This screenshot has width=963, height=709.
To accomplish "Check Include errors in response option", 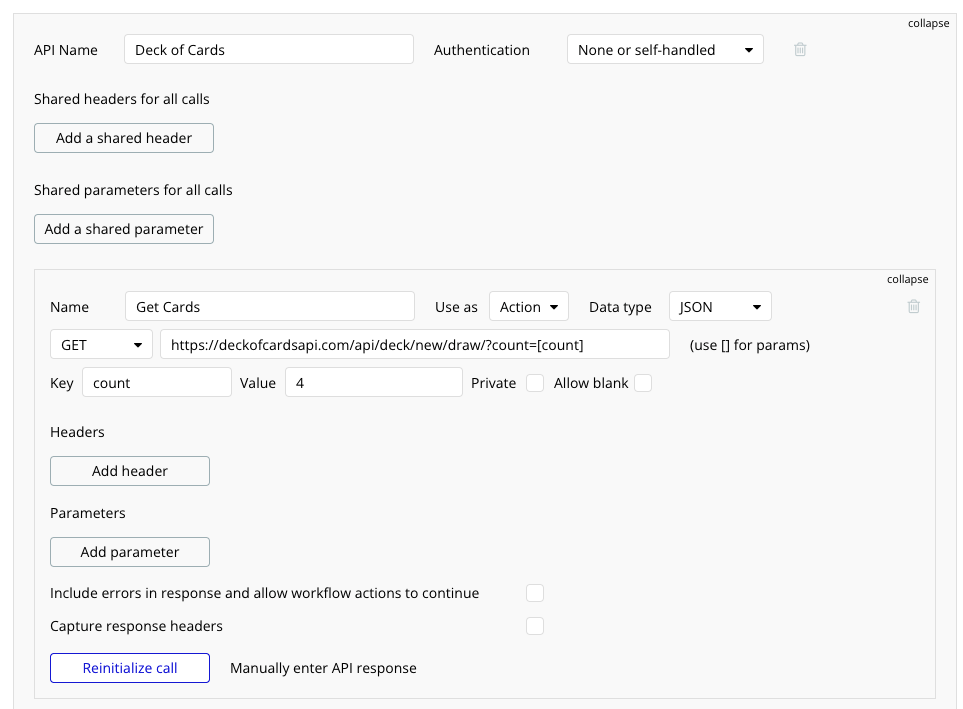I will (x=535, y=593).
